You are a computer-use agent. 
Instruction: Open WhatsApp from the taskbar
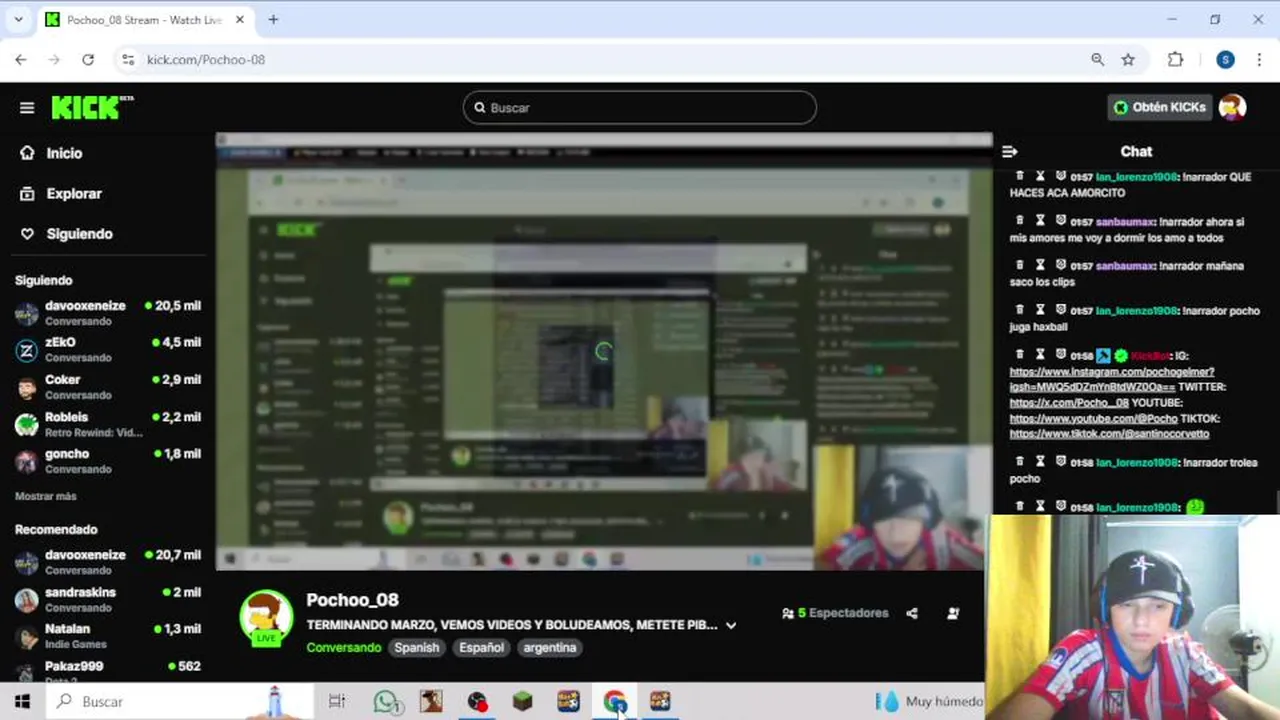[x=387, y=701]
